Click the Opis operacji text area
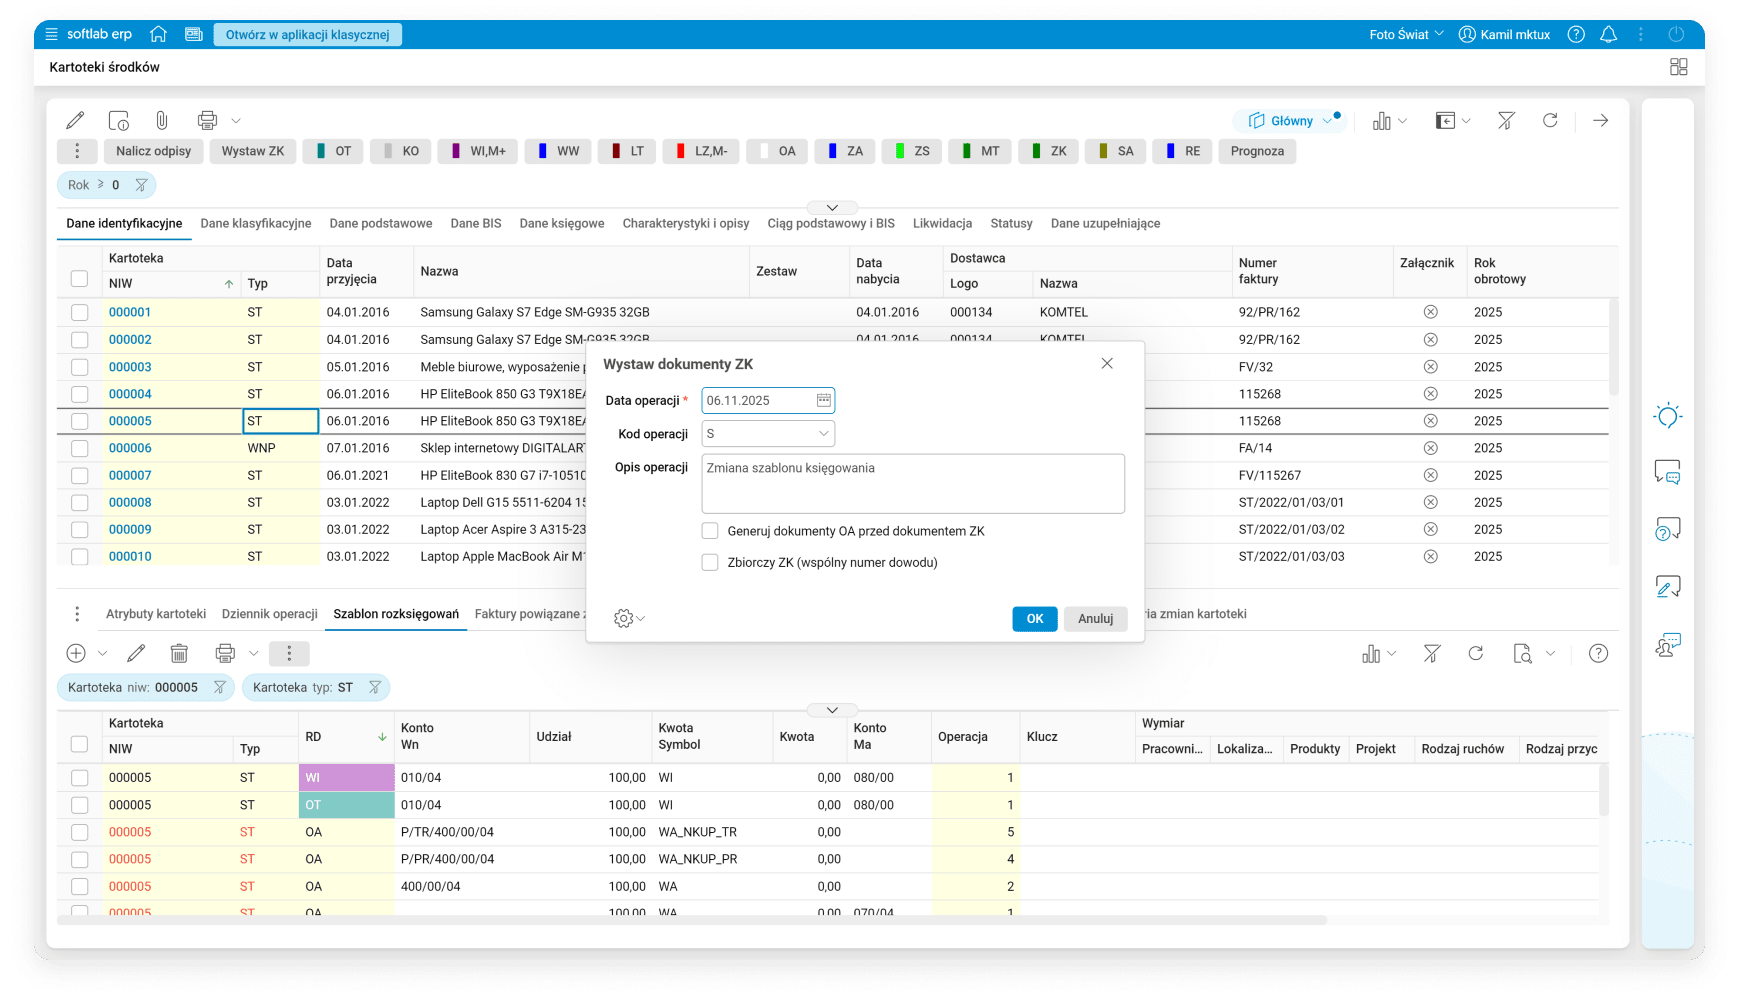Viewport: 1740px width, 996px height. click(912, 484)
